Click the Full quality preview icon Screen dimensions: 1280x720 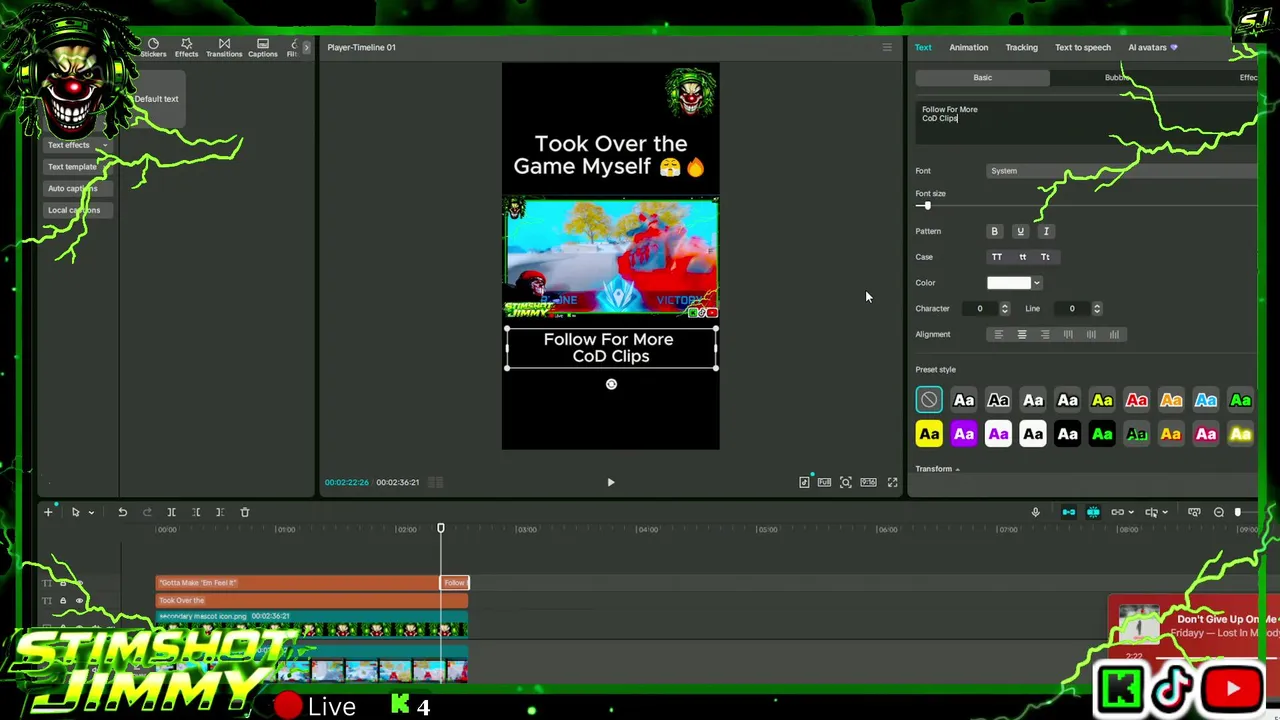tap(824, 482)
